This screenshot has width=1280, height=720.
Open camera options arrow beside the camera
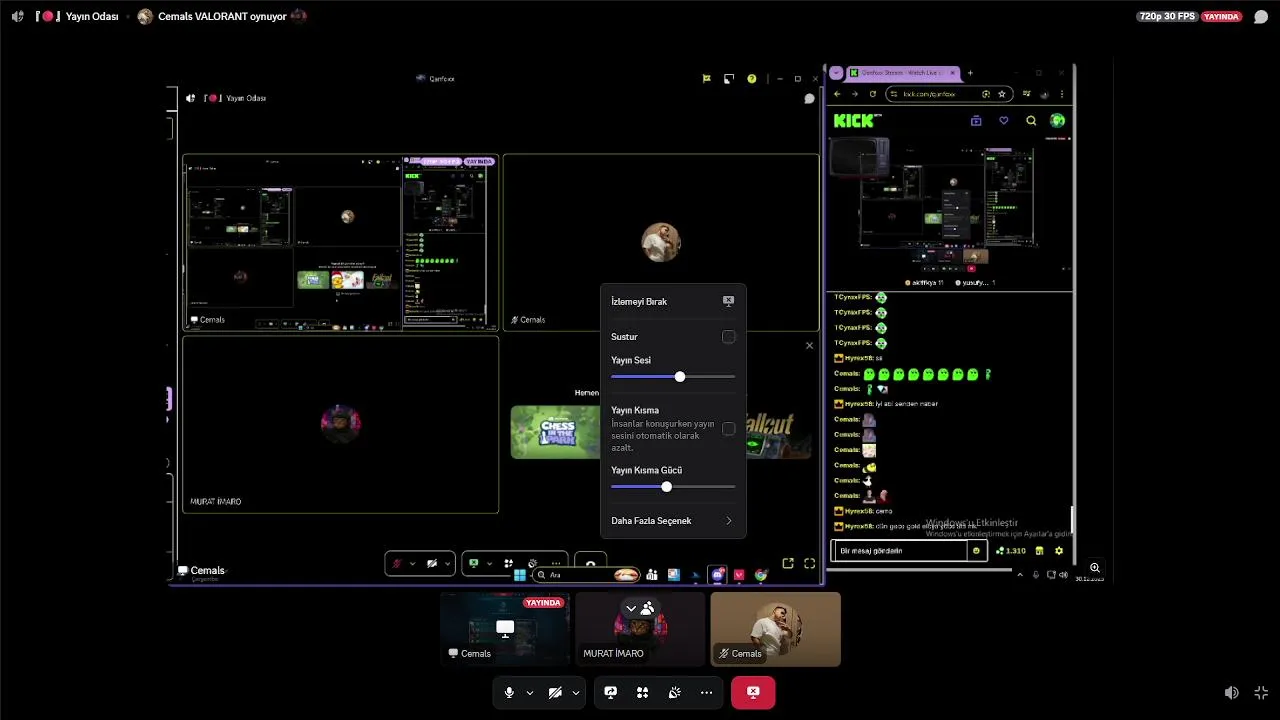coord(575,692)
